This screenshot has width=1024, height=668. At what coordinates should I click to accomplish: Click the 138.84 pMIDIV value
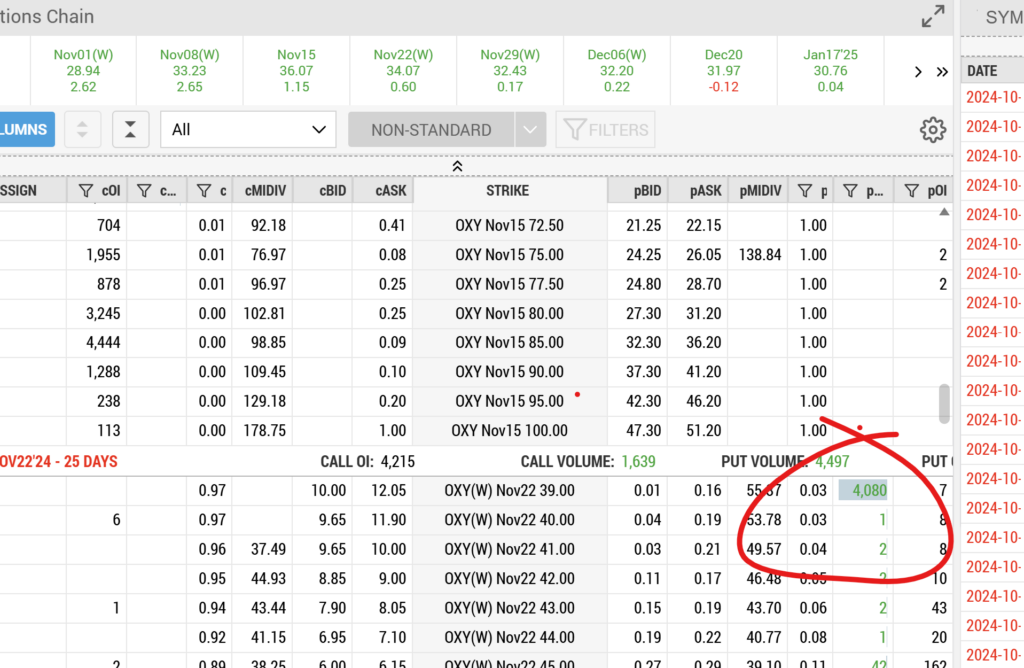[x=760, y=255]
